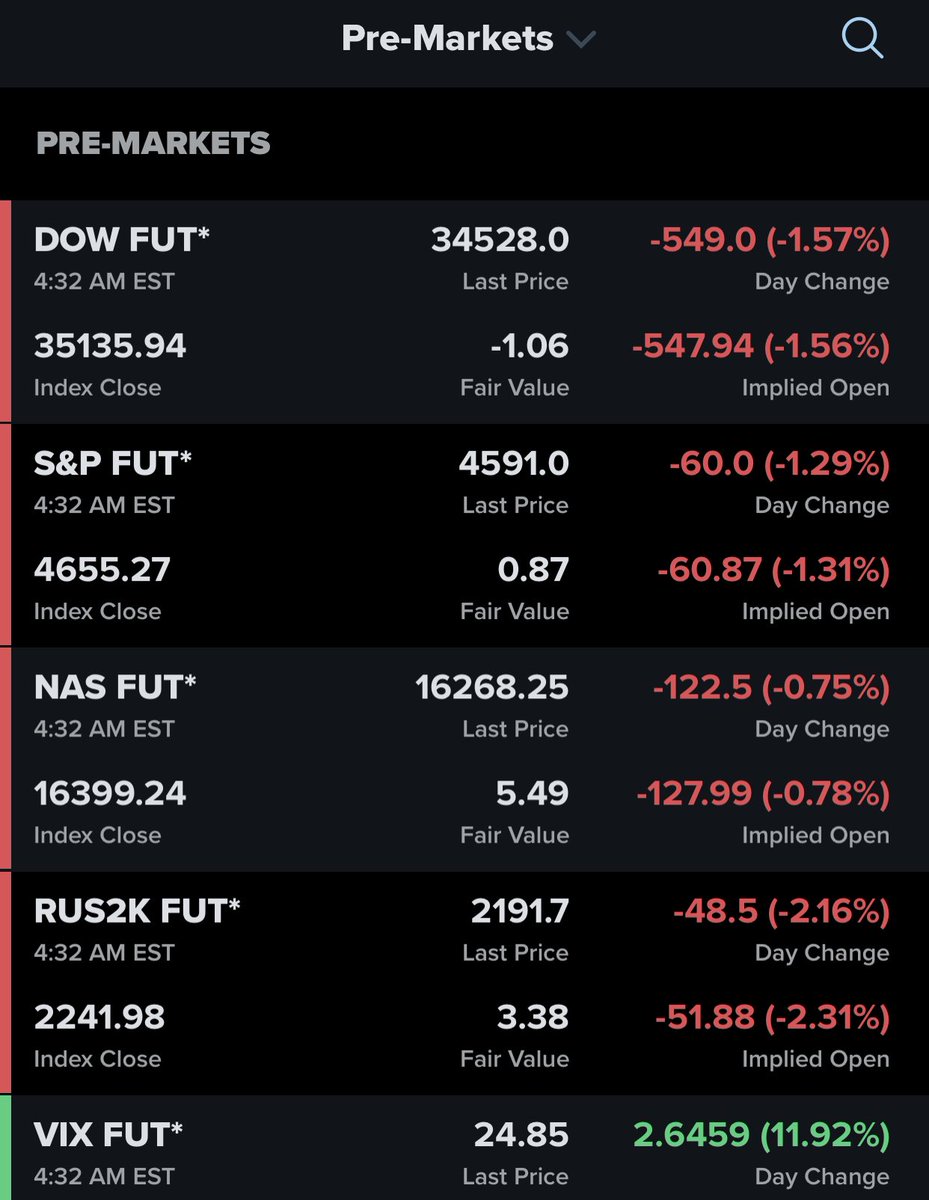The height and width of the screenshot is (1200, 929).
Task: Select NAS FUT futures entry
Action: [x=464, y=759]
